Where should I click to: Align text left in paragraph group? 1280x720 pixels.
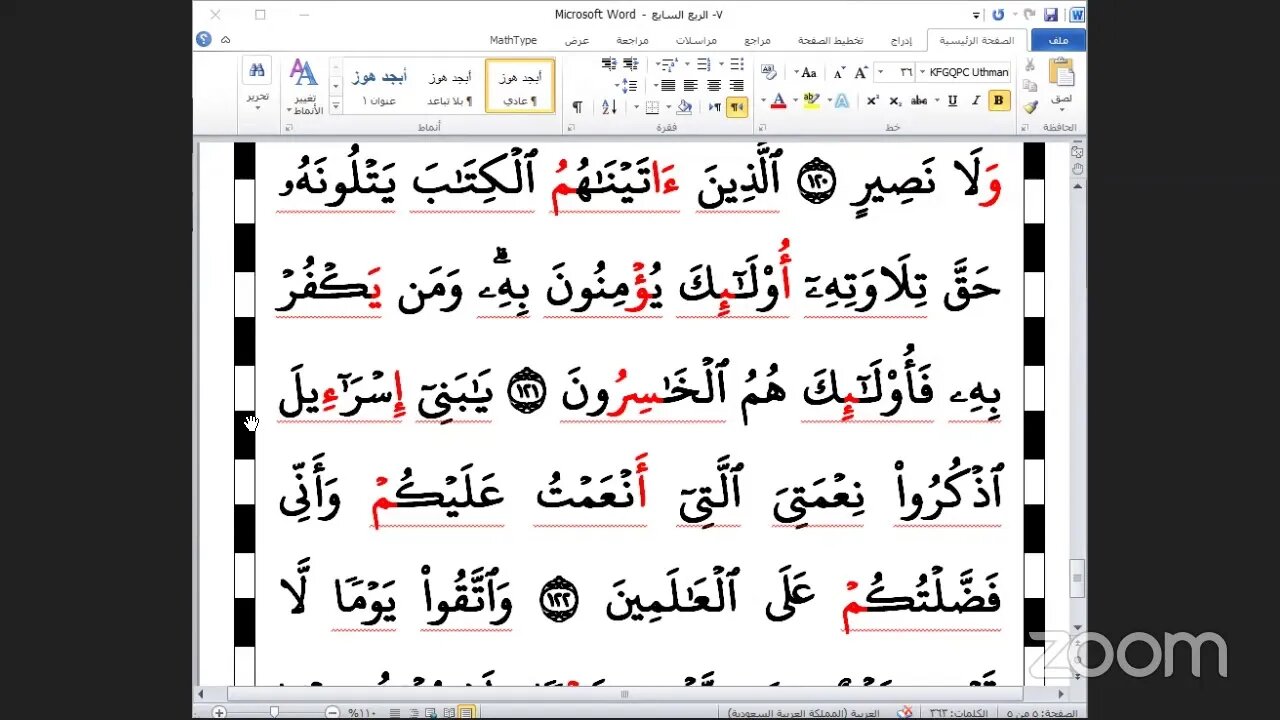pyautogui.click(x=690, y=85)
